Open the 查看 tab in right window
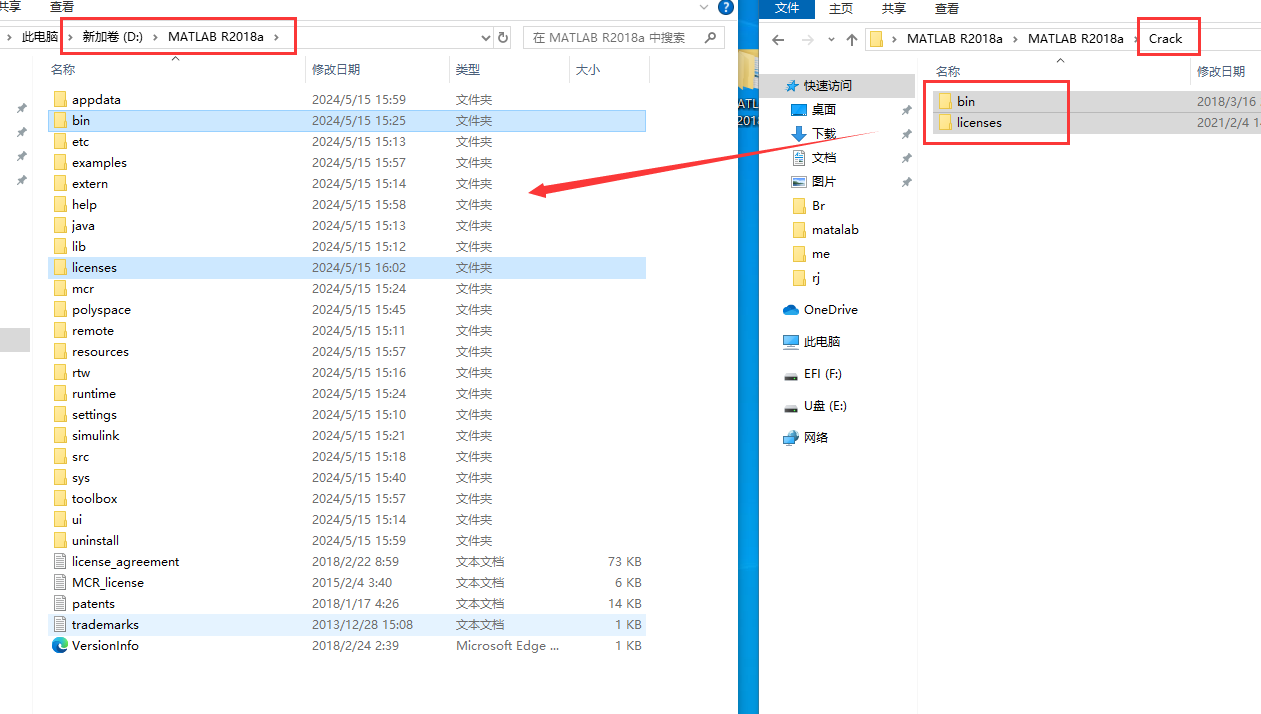Viewport: 1261px width, 714px height. tap(947, 8)
